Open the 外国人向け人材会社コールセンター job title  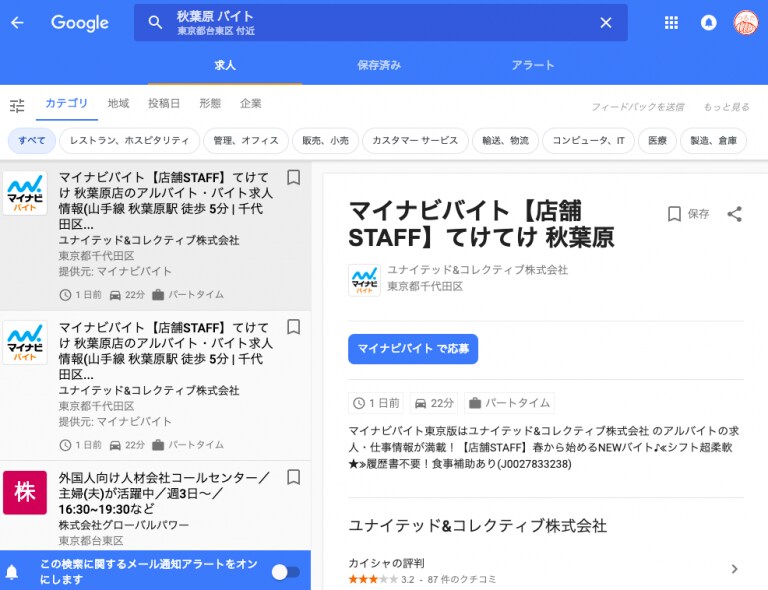click(x=164, y=493)
